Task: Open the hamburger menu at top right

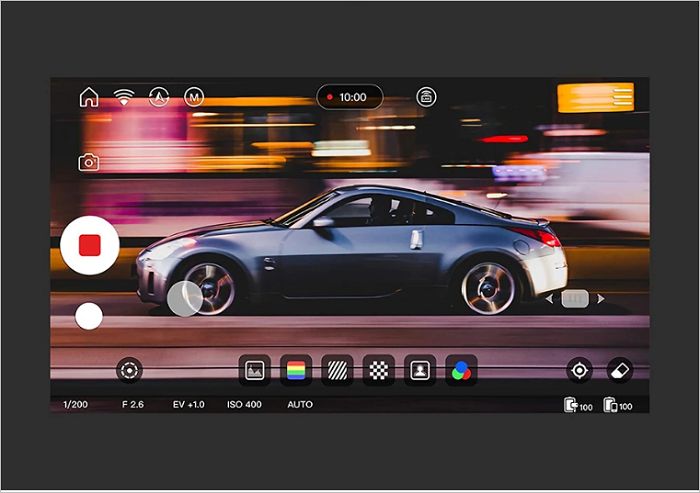Action: click(623, 97)
